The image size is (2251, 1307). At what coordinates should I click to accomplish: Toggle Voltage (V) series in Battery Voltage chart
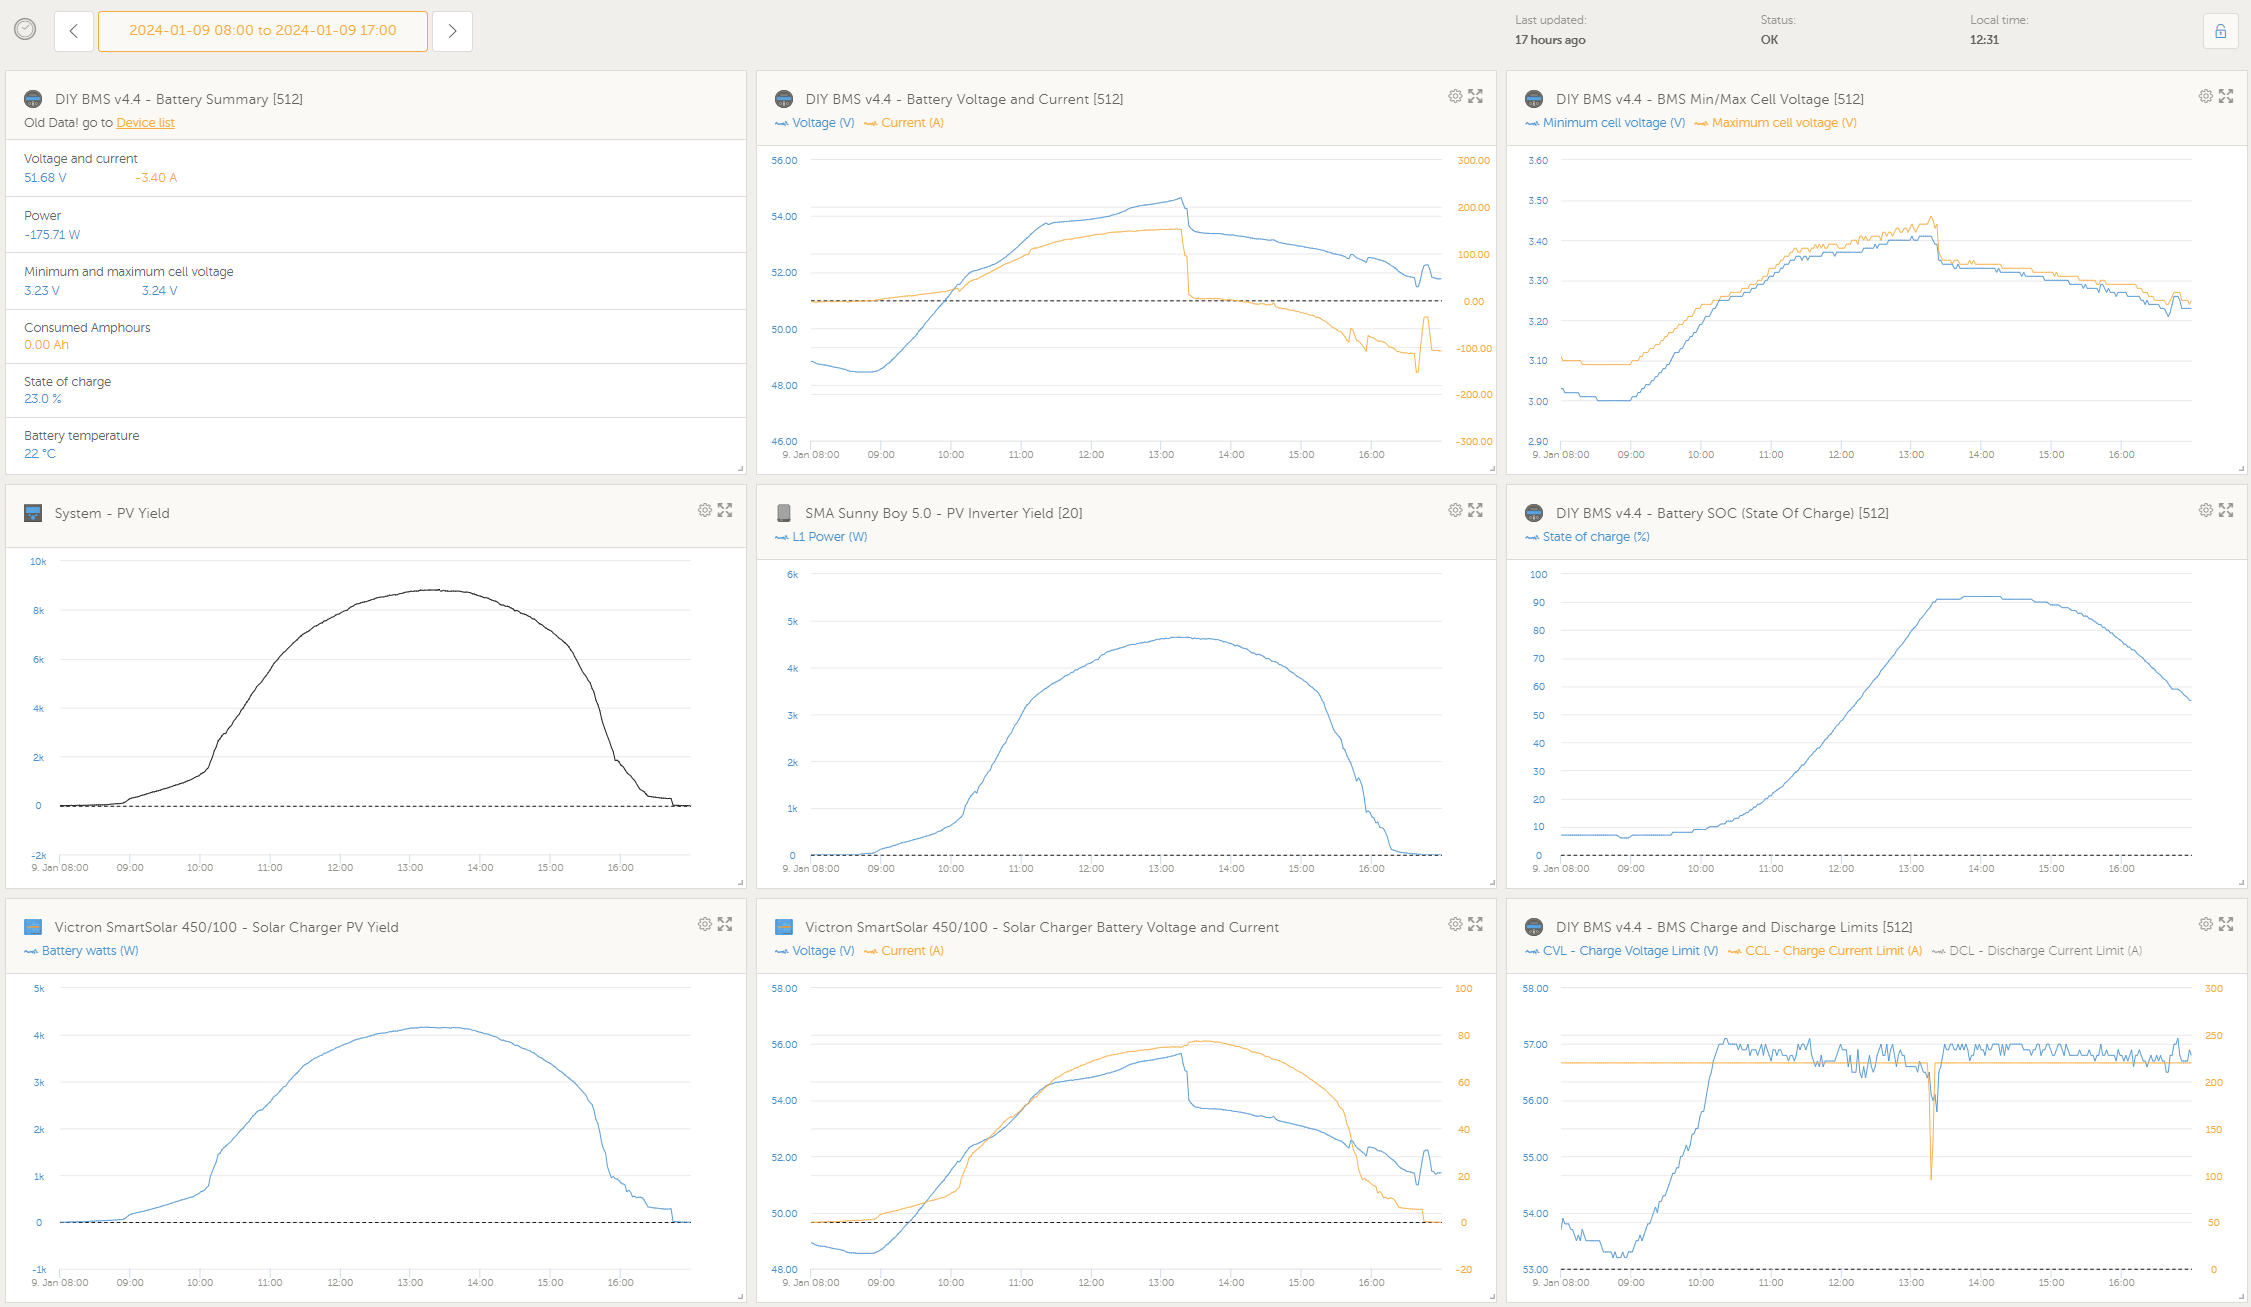click(x=822, y=123)
